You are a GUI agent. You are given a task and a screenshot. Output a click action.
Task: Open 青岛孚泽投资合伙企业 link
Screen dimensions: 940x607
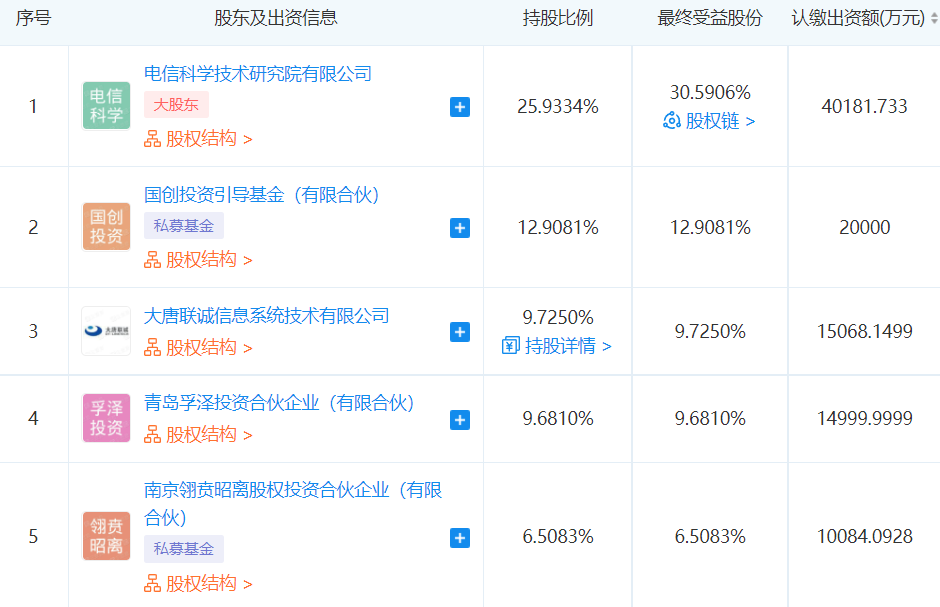[x=279, y=403]
